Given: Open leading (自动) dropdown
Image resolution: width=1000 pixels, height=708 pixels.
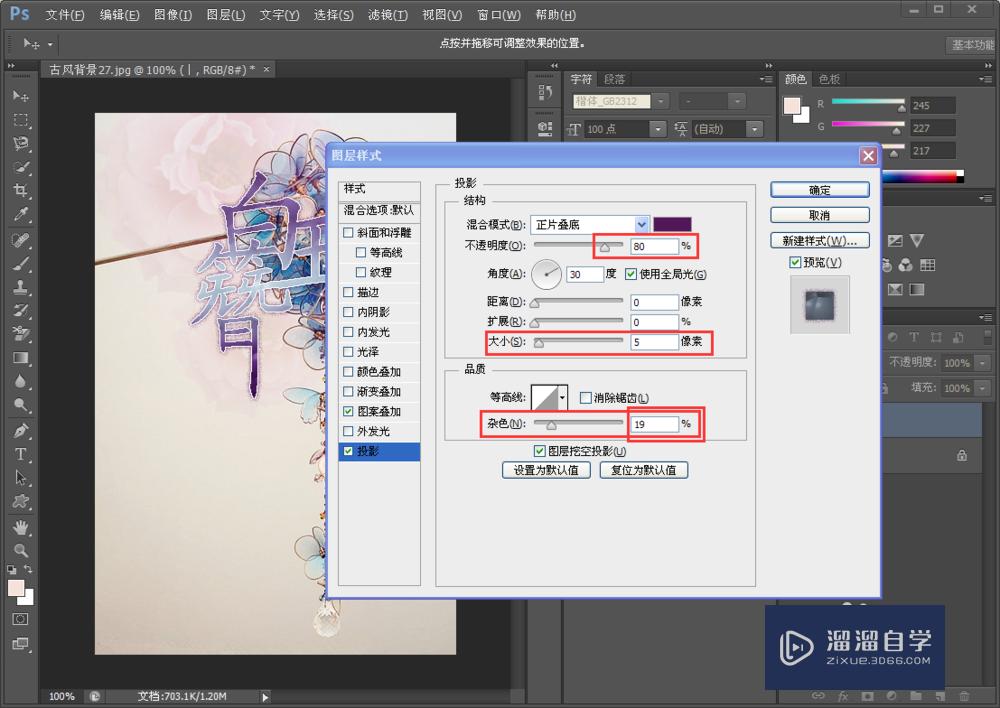Looking at the screenshot, I should pyautogui.click(x=755, y=129).
